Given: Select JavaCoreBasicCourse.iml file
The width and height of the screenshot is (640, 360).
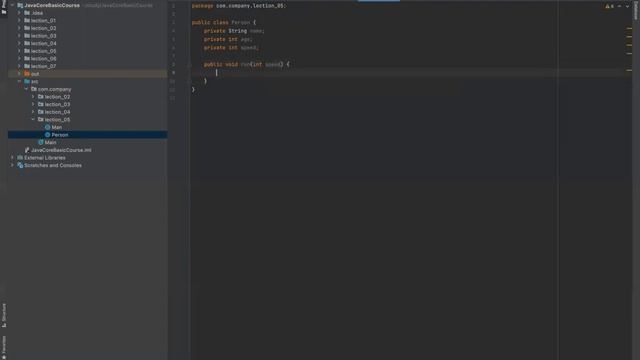Looking at the screenshot, I should click(61, 150).
